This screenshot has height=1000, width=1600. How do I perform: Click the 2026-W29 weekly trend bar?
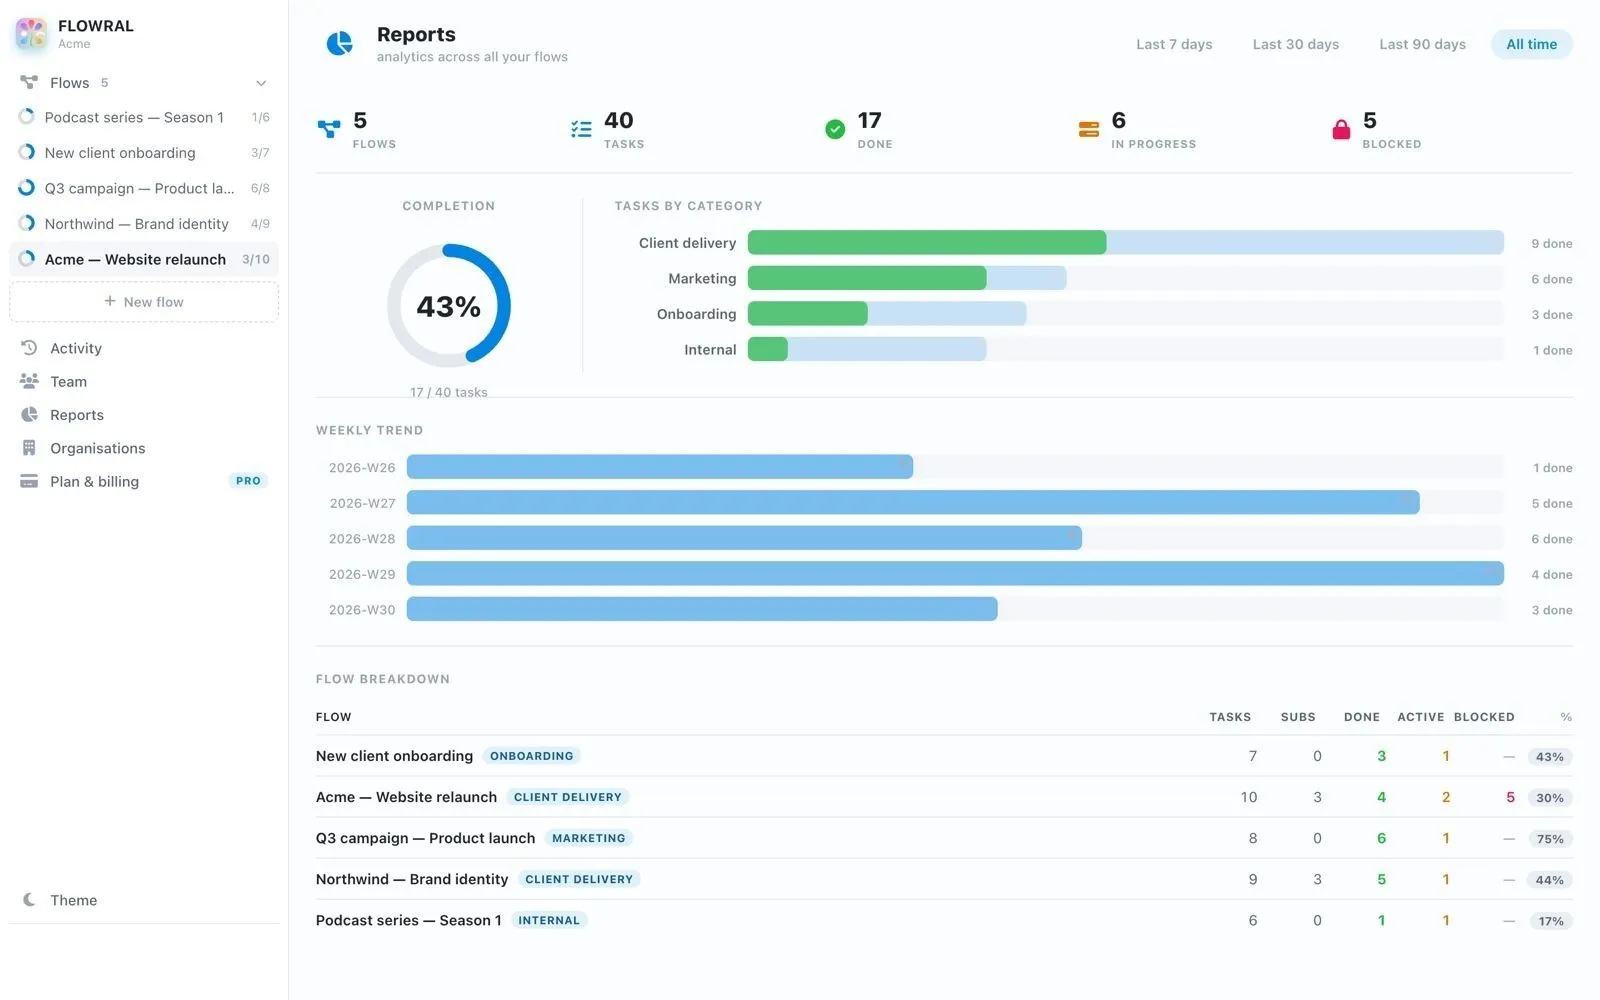pos(955,574)
